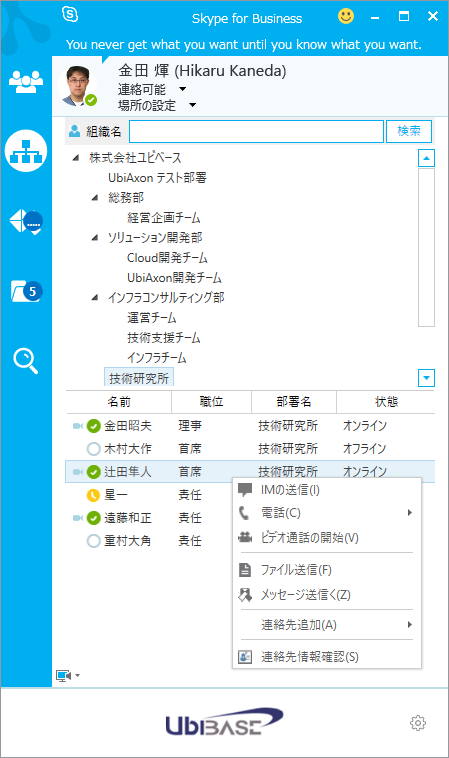
Task: Click the monitor device icon at bottom
Action: coord(63,675)
